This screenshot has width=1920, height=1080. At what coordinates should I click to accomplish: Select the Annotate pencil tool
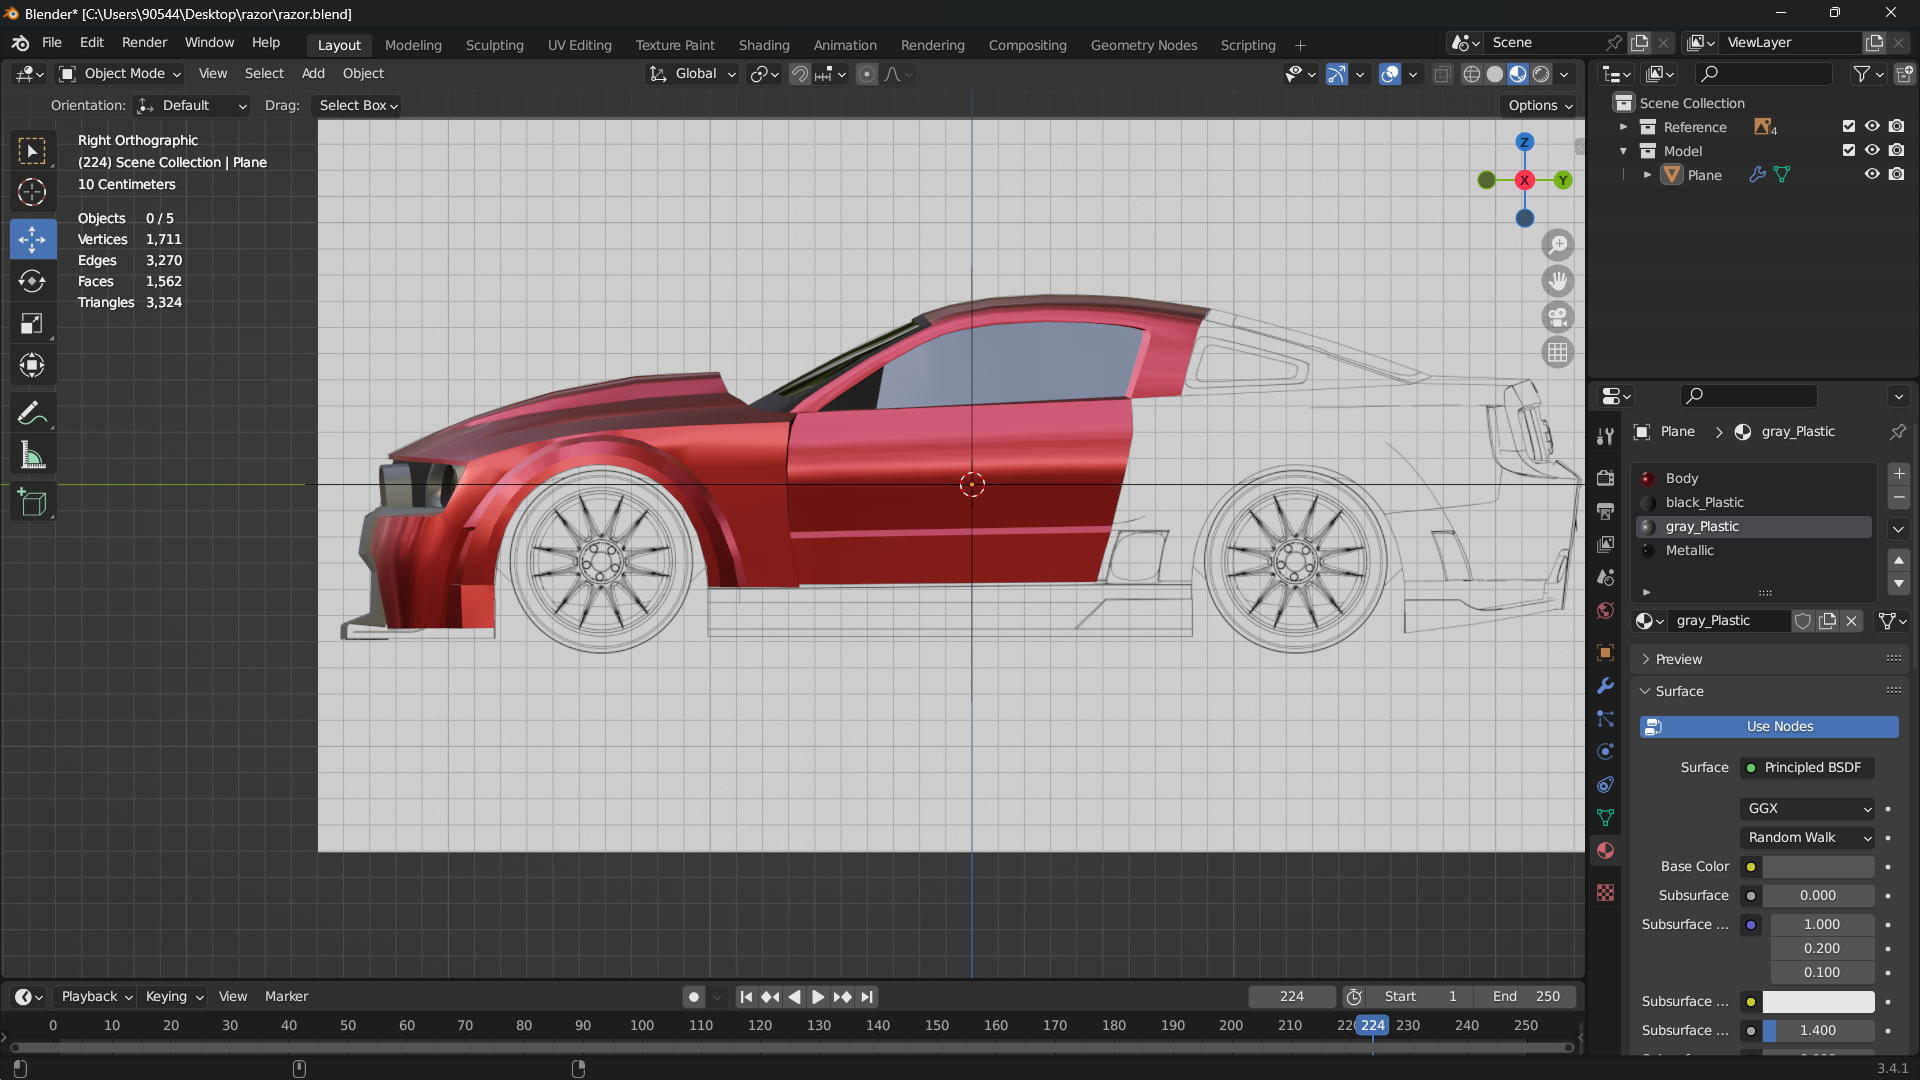tap(32, 413)
